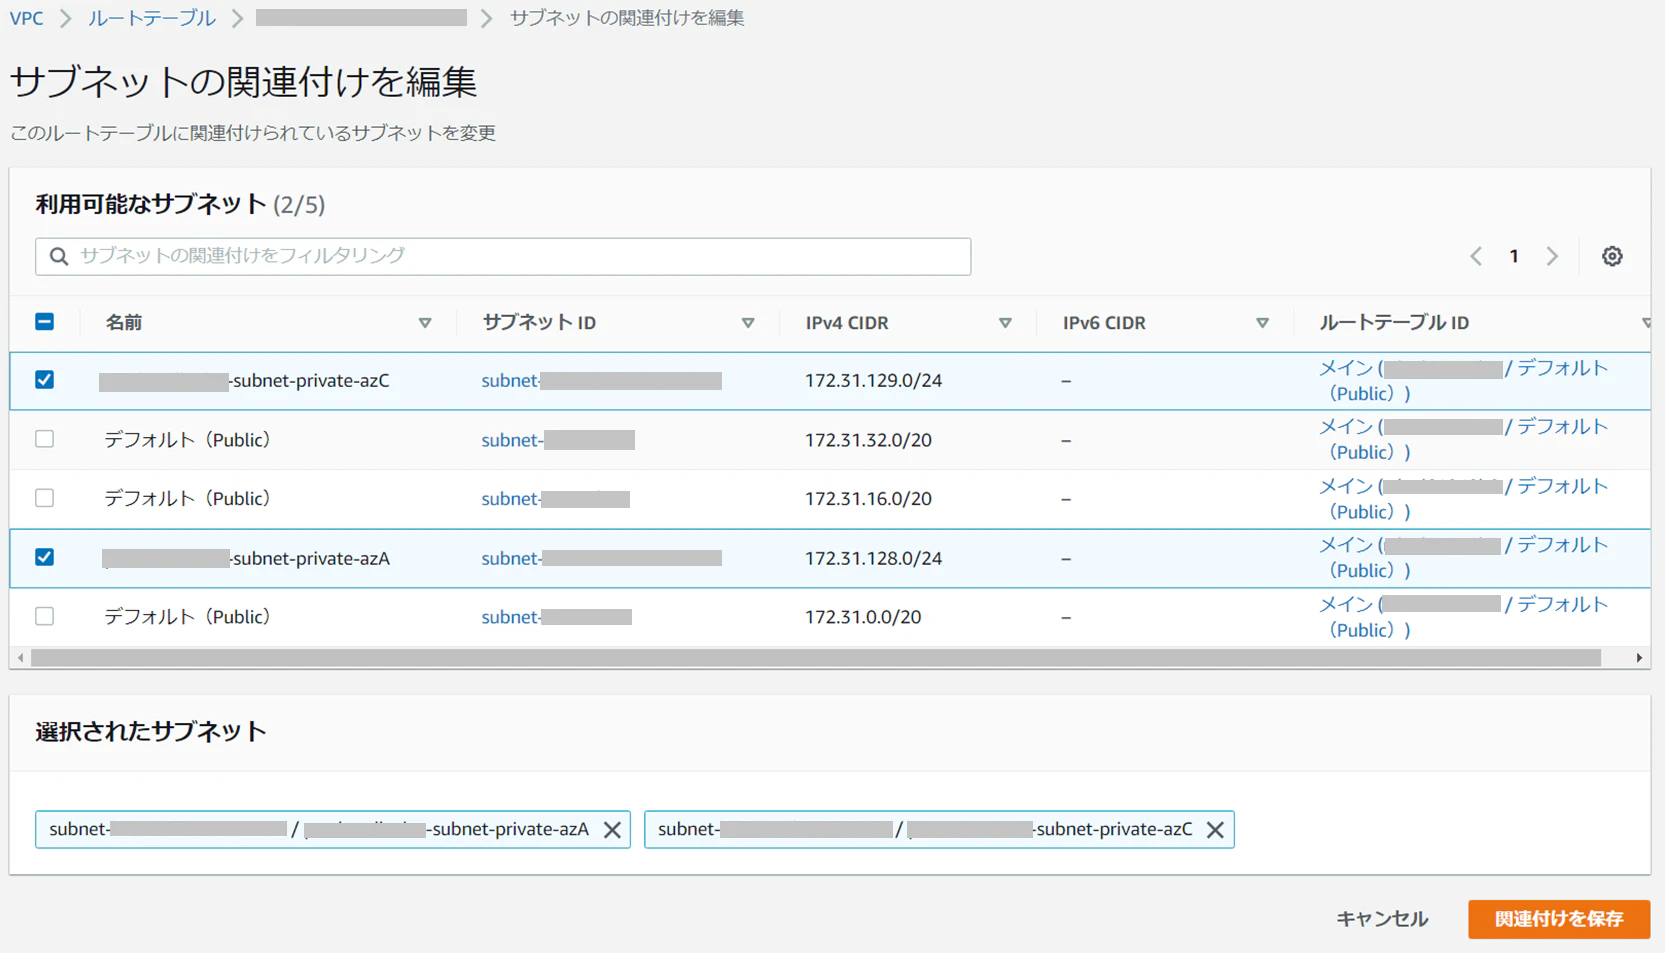Remove subnet-private-azC from selected subnets

(x=1215, y=830)
